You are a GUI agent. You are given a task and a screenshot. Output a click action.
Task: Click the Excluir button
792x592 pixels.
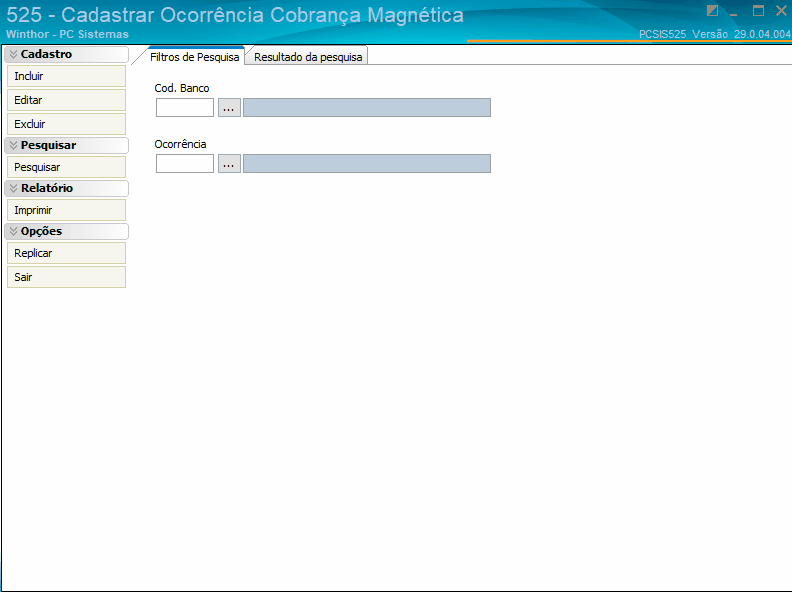[x=66, y=124]
